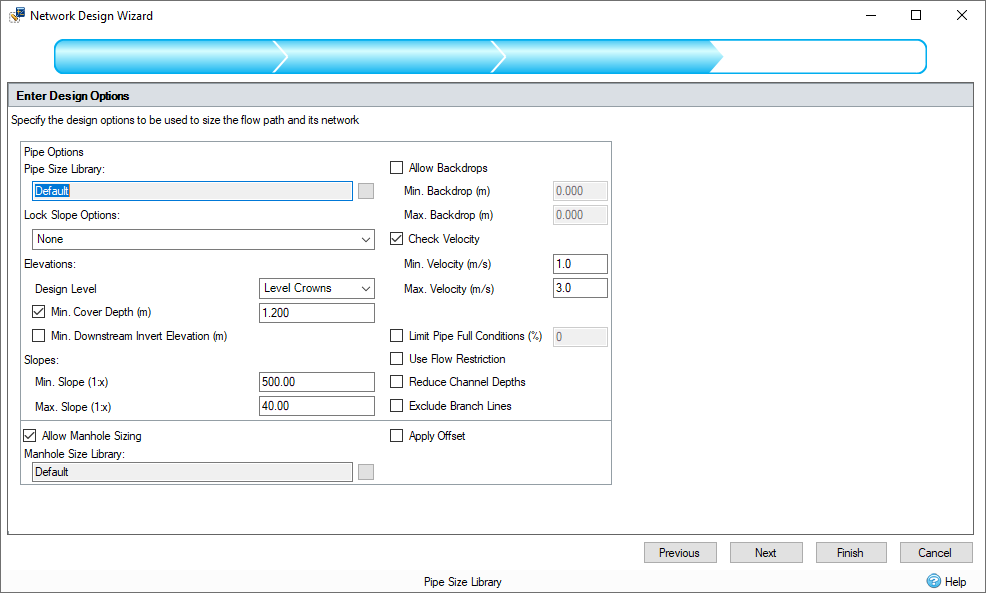The height and width of the screenshot is (593, 986).
Task: Click Finish to complete the wizard
Action: point(851,552)
